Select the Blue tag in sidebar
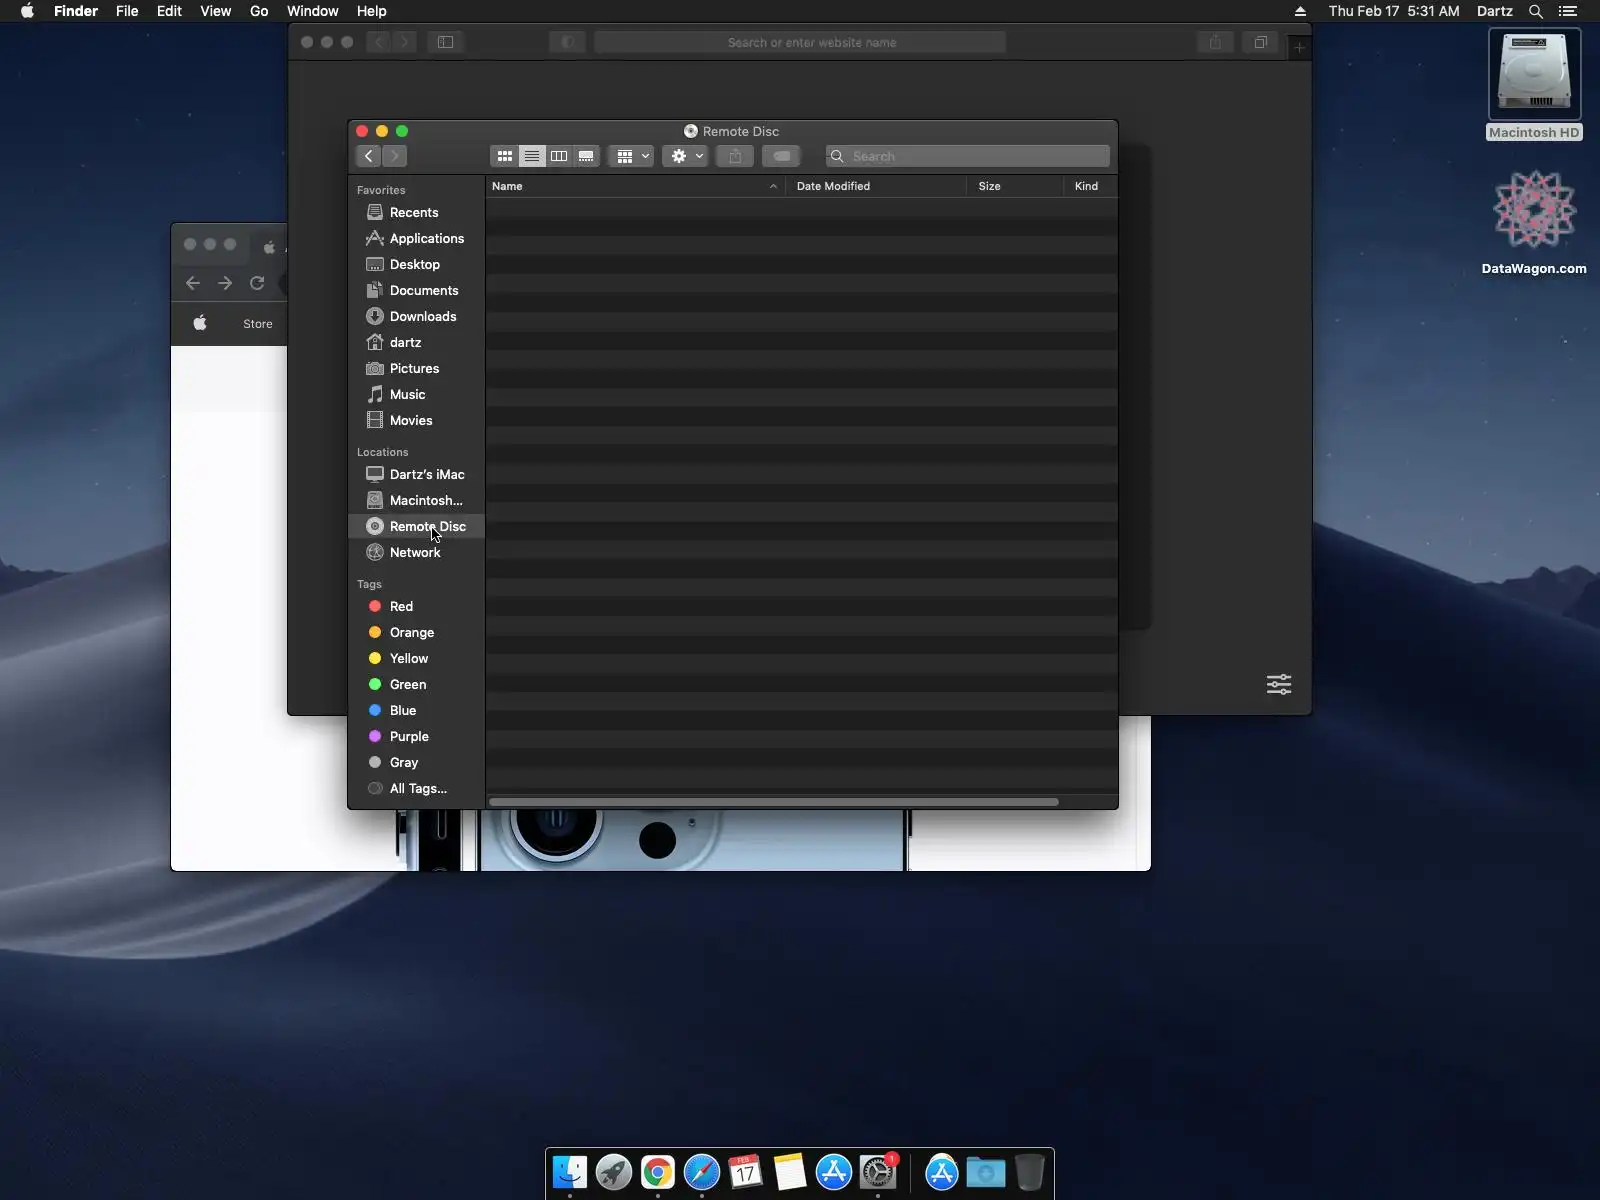Viewport: 1600px width, 1200px height. click(416, 710)
